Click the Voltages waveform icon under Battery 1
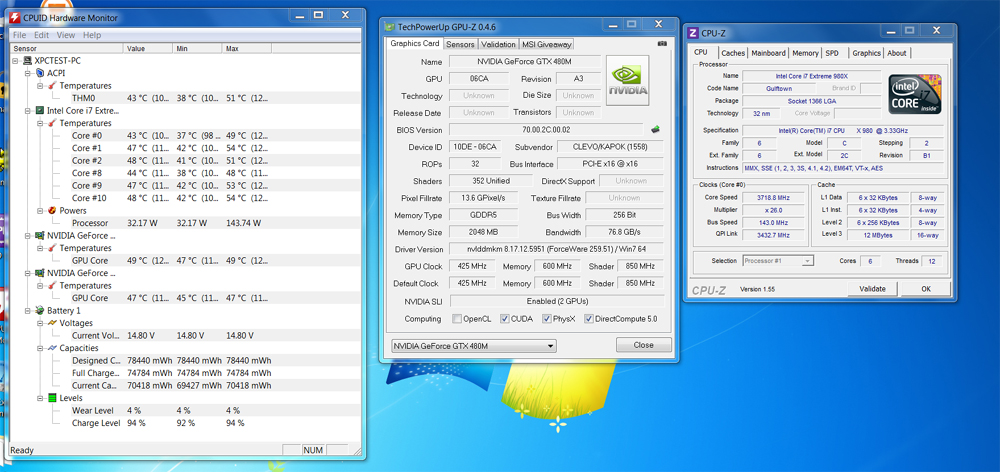1000x472 pixels. tap(52, 323)
